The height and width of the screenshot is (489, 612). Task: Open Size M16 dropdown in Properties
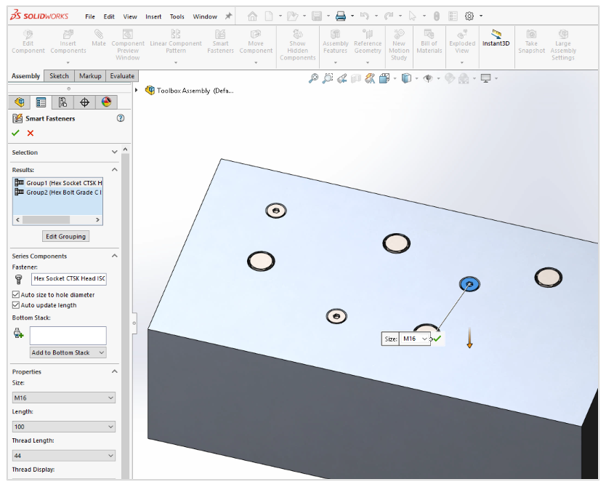tap(64, 398)
